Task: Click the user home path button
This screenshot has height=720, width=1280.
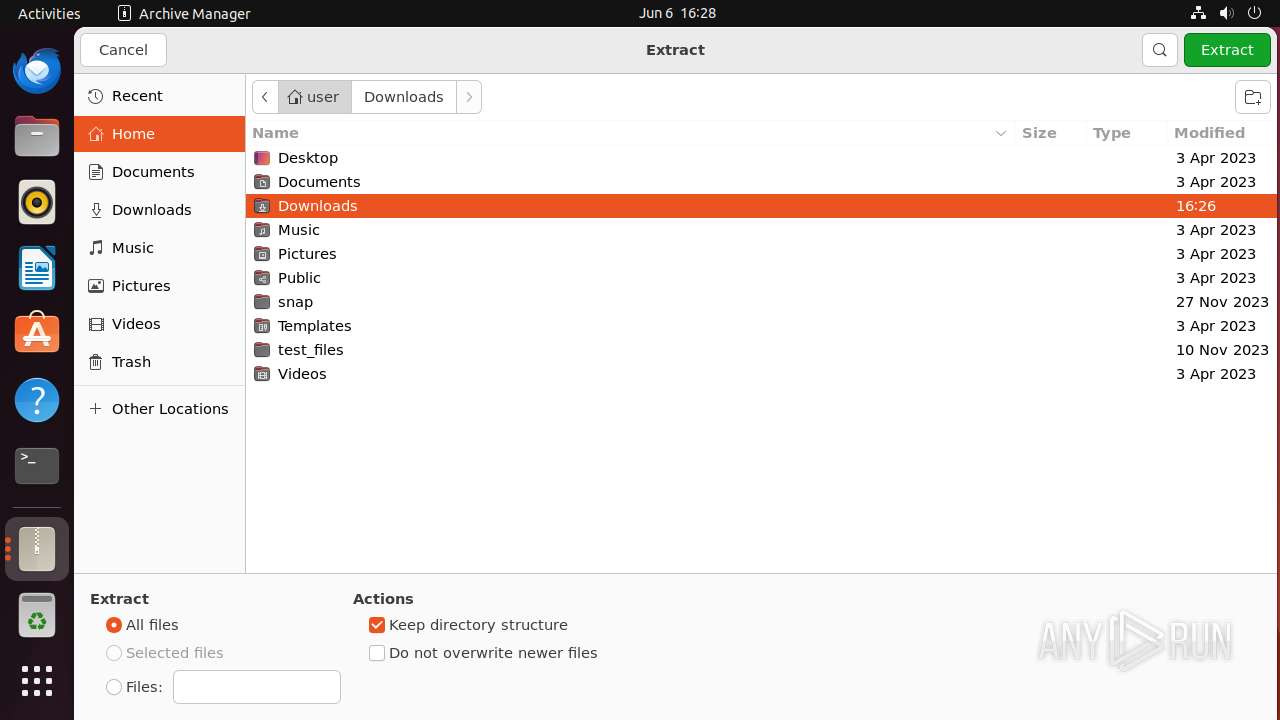Action: [x=314, y=97]
